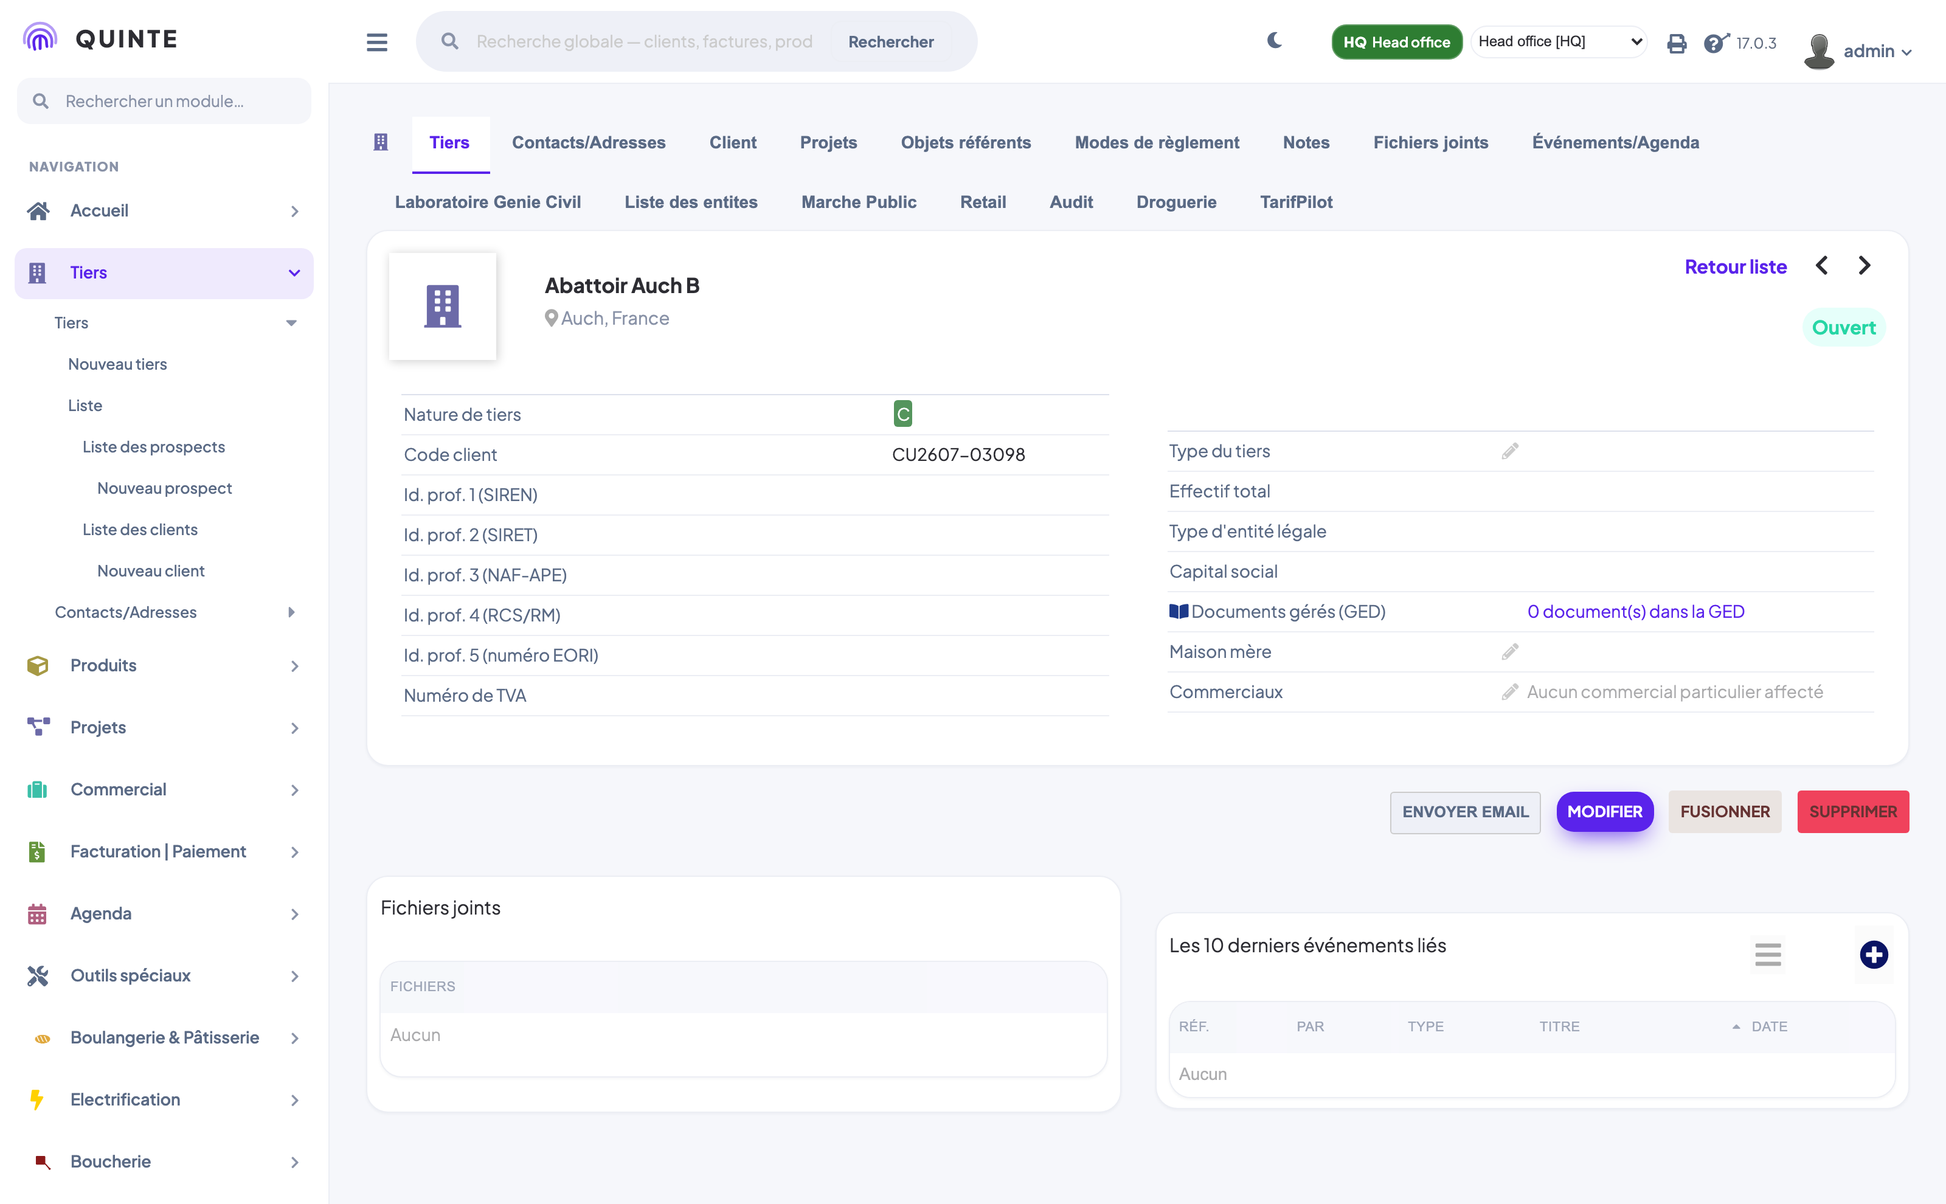
Task: Switch to the Client tab
Action: 733,142
